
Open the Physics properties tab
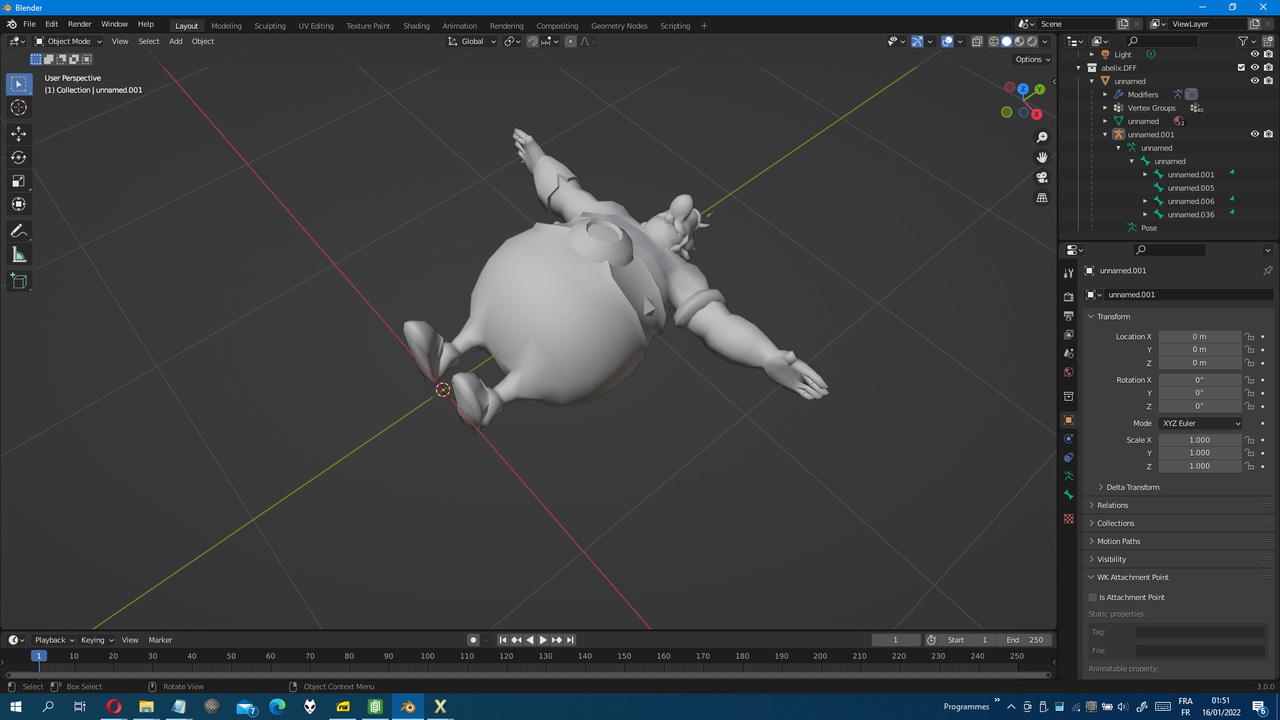[x=1068, y=439]
